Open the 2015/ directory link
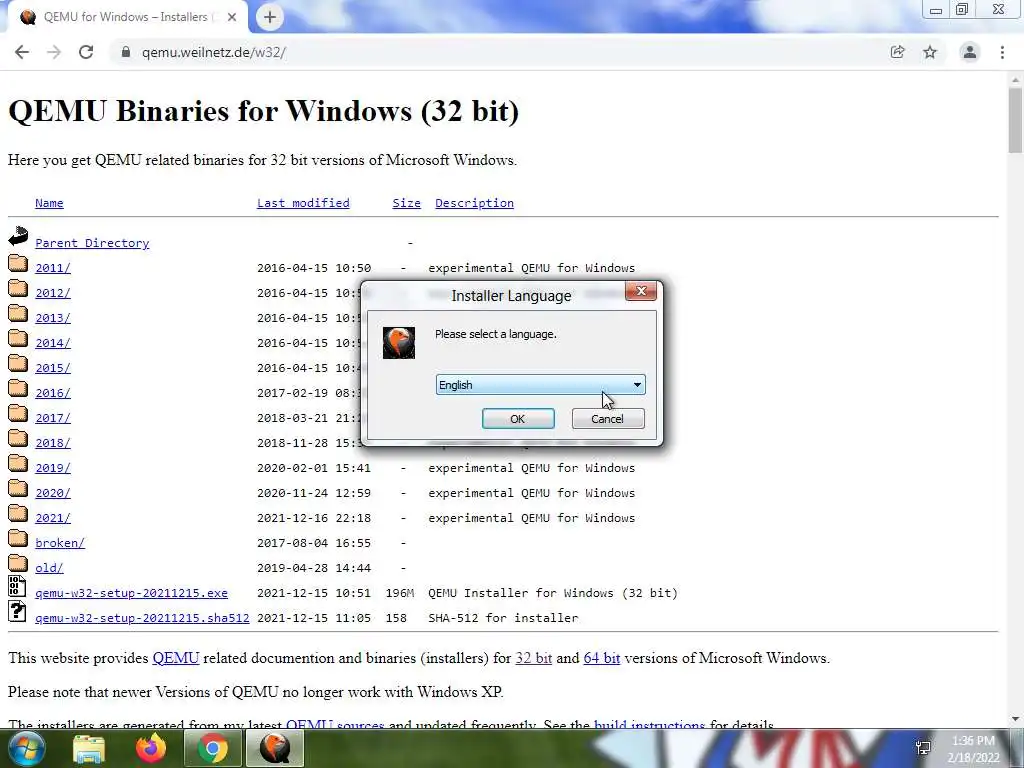The height and width of the screenshot is (768, 1024). 53,368
